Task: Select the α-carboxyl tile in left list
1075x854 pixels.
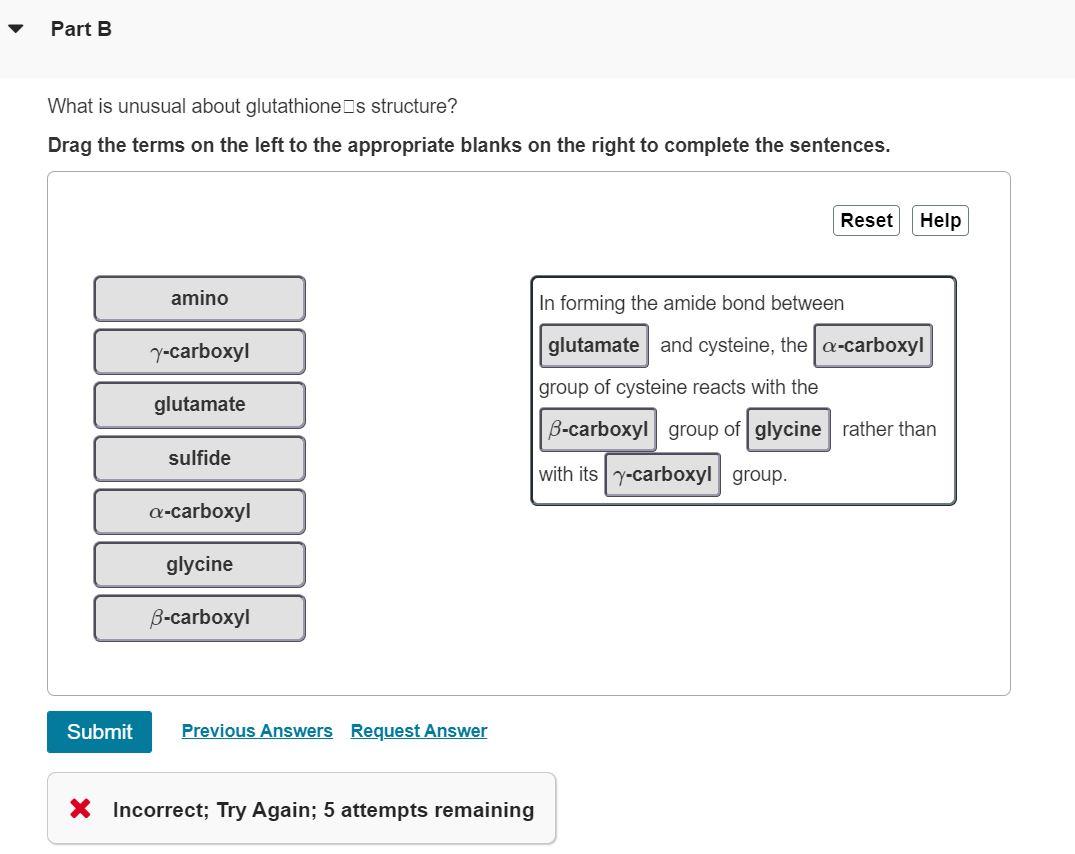Action: (200, 511)
